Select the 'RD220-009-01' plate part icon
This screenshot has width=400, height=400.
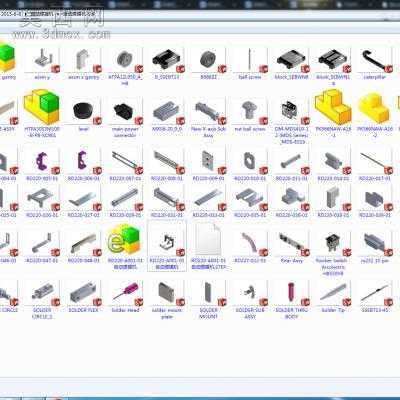(208, 162)
